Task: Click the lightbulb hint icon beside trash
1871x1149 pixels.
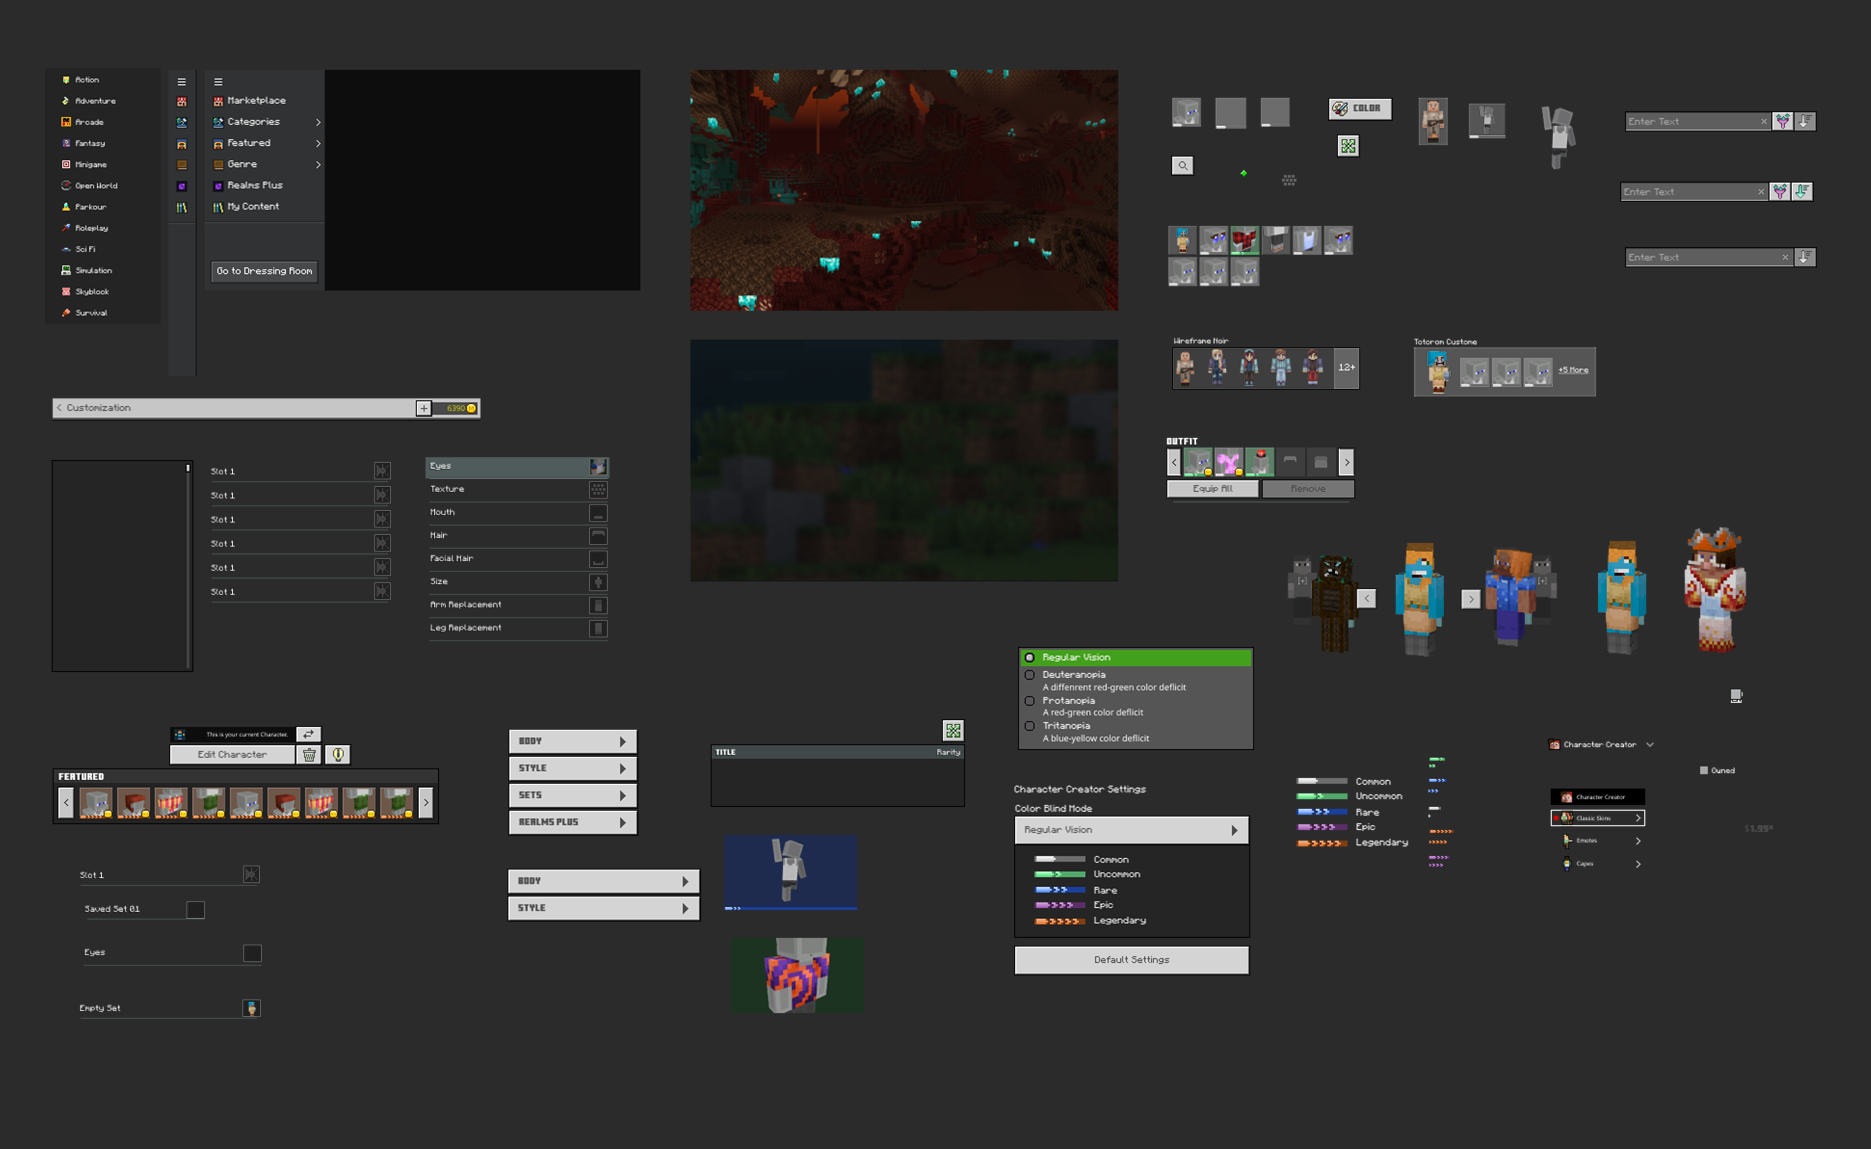Action: tap(338, 755)
